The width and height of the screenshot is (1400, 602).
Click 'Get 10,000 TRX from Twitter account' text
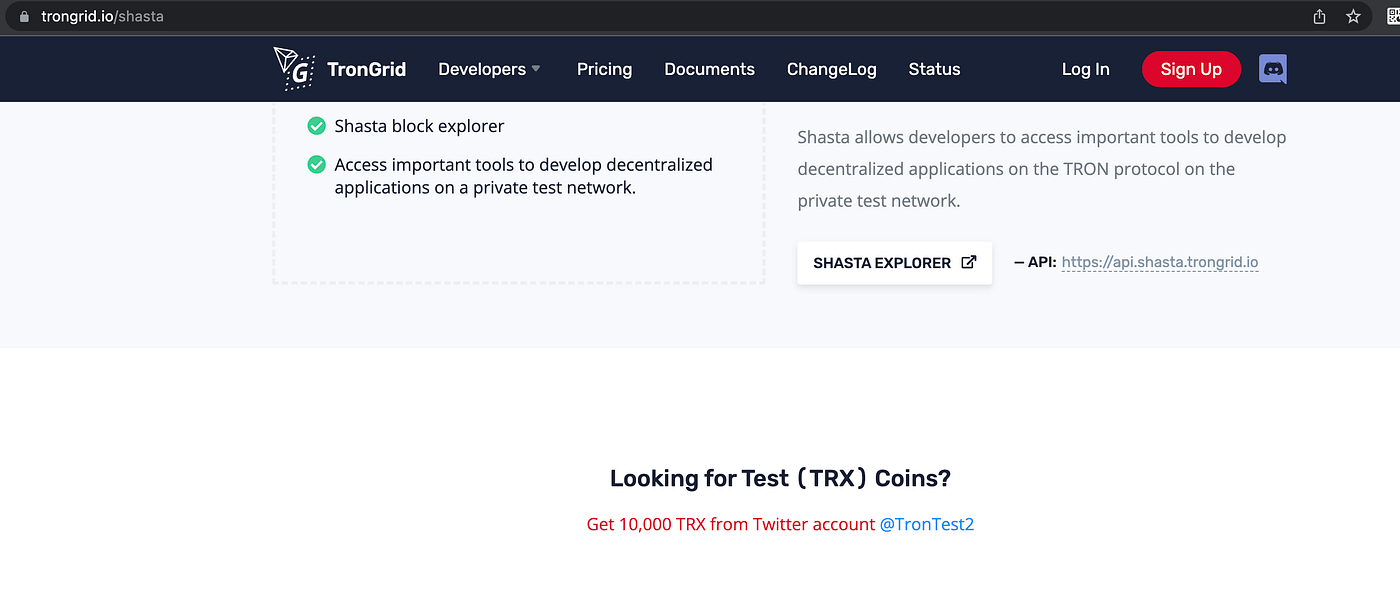coord(730,524)
